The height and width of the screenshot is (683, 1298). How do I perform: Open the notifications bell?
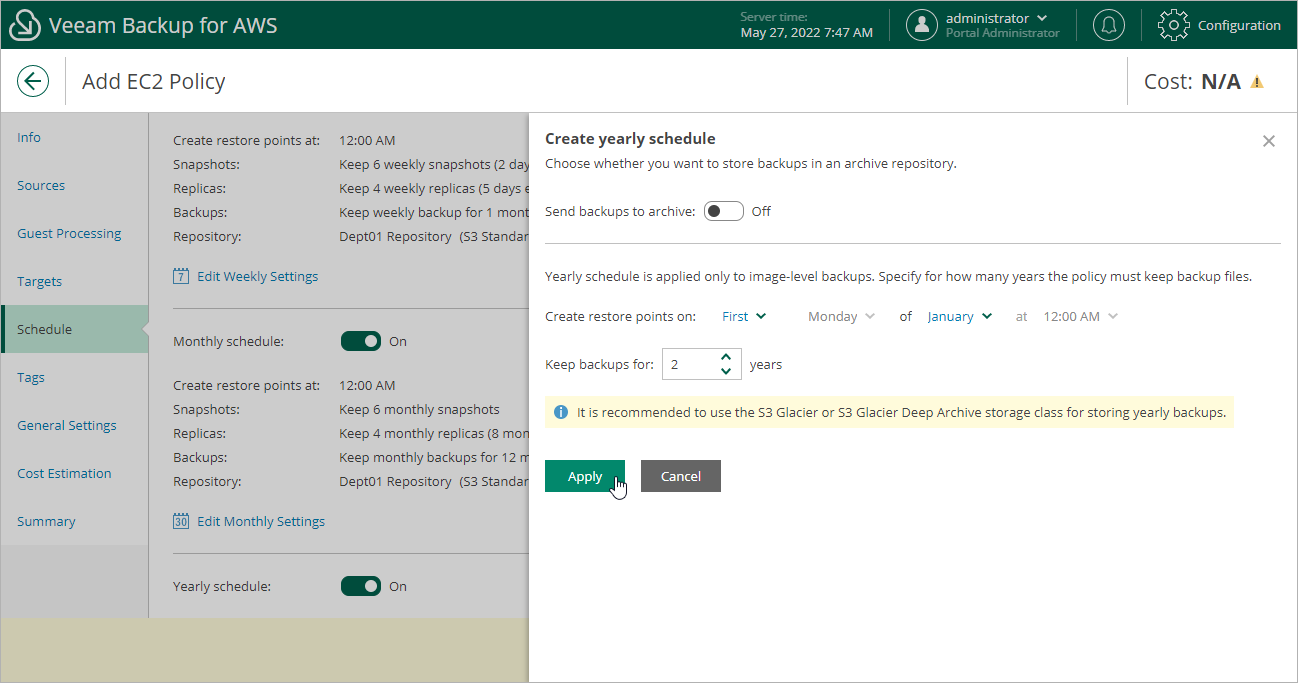point(1108,24)
